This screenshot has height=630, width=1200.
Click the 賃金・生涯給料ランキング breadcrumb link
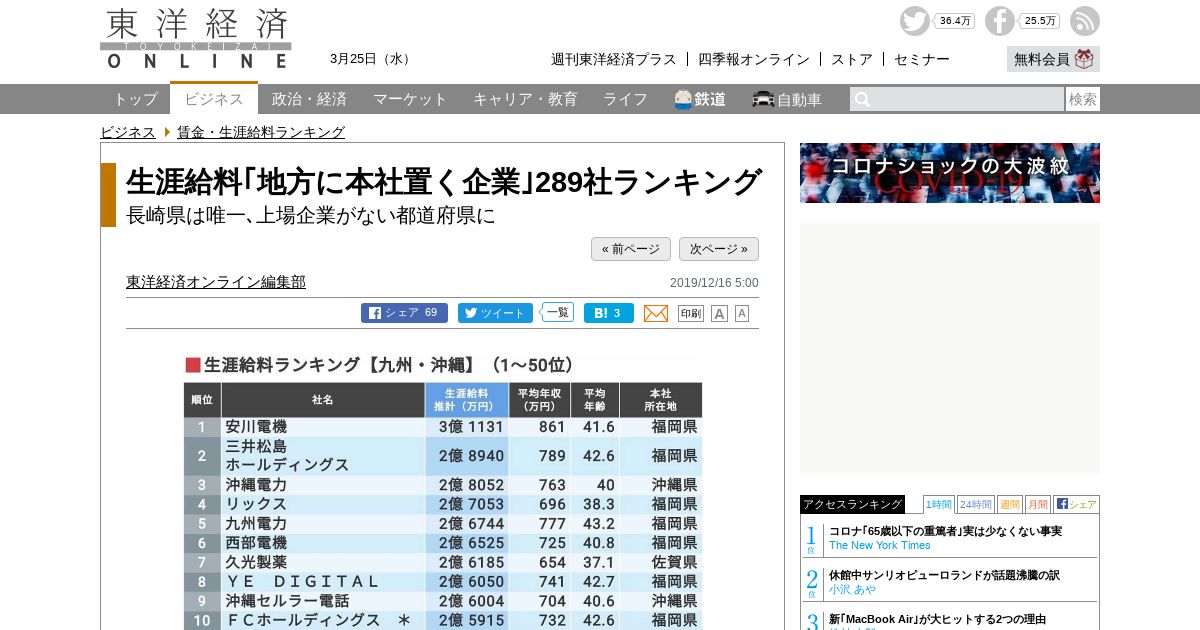pos(261,132)
